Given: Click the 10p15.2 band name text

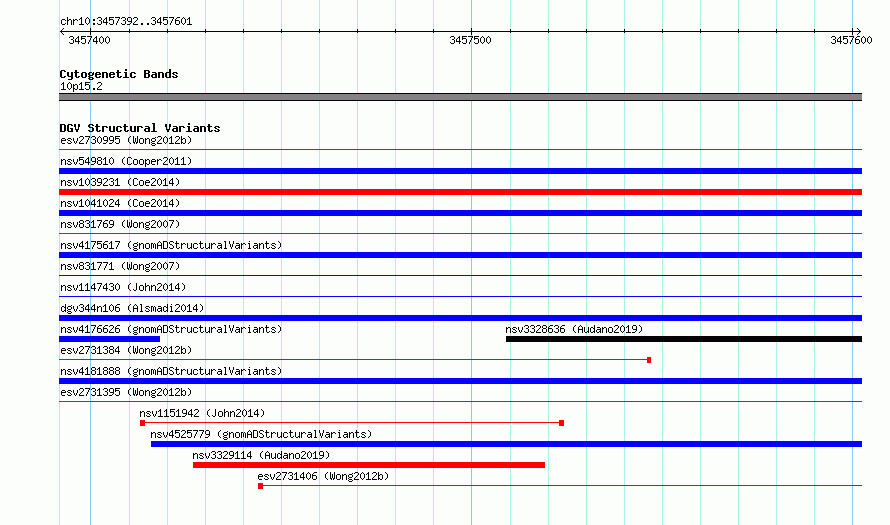Looking at the screenshot, I should click(x=81, y=86).
